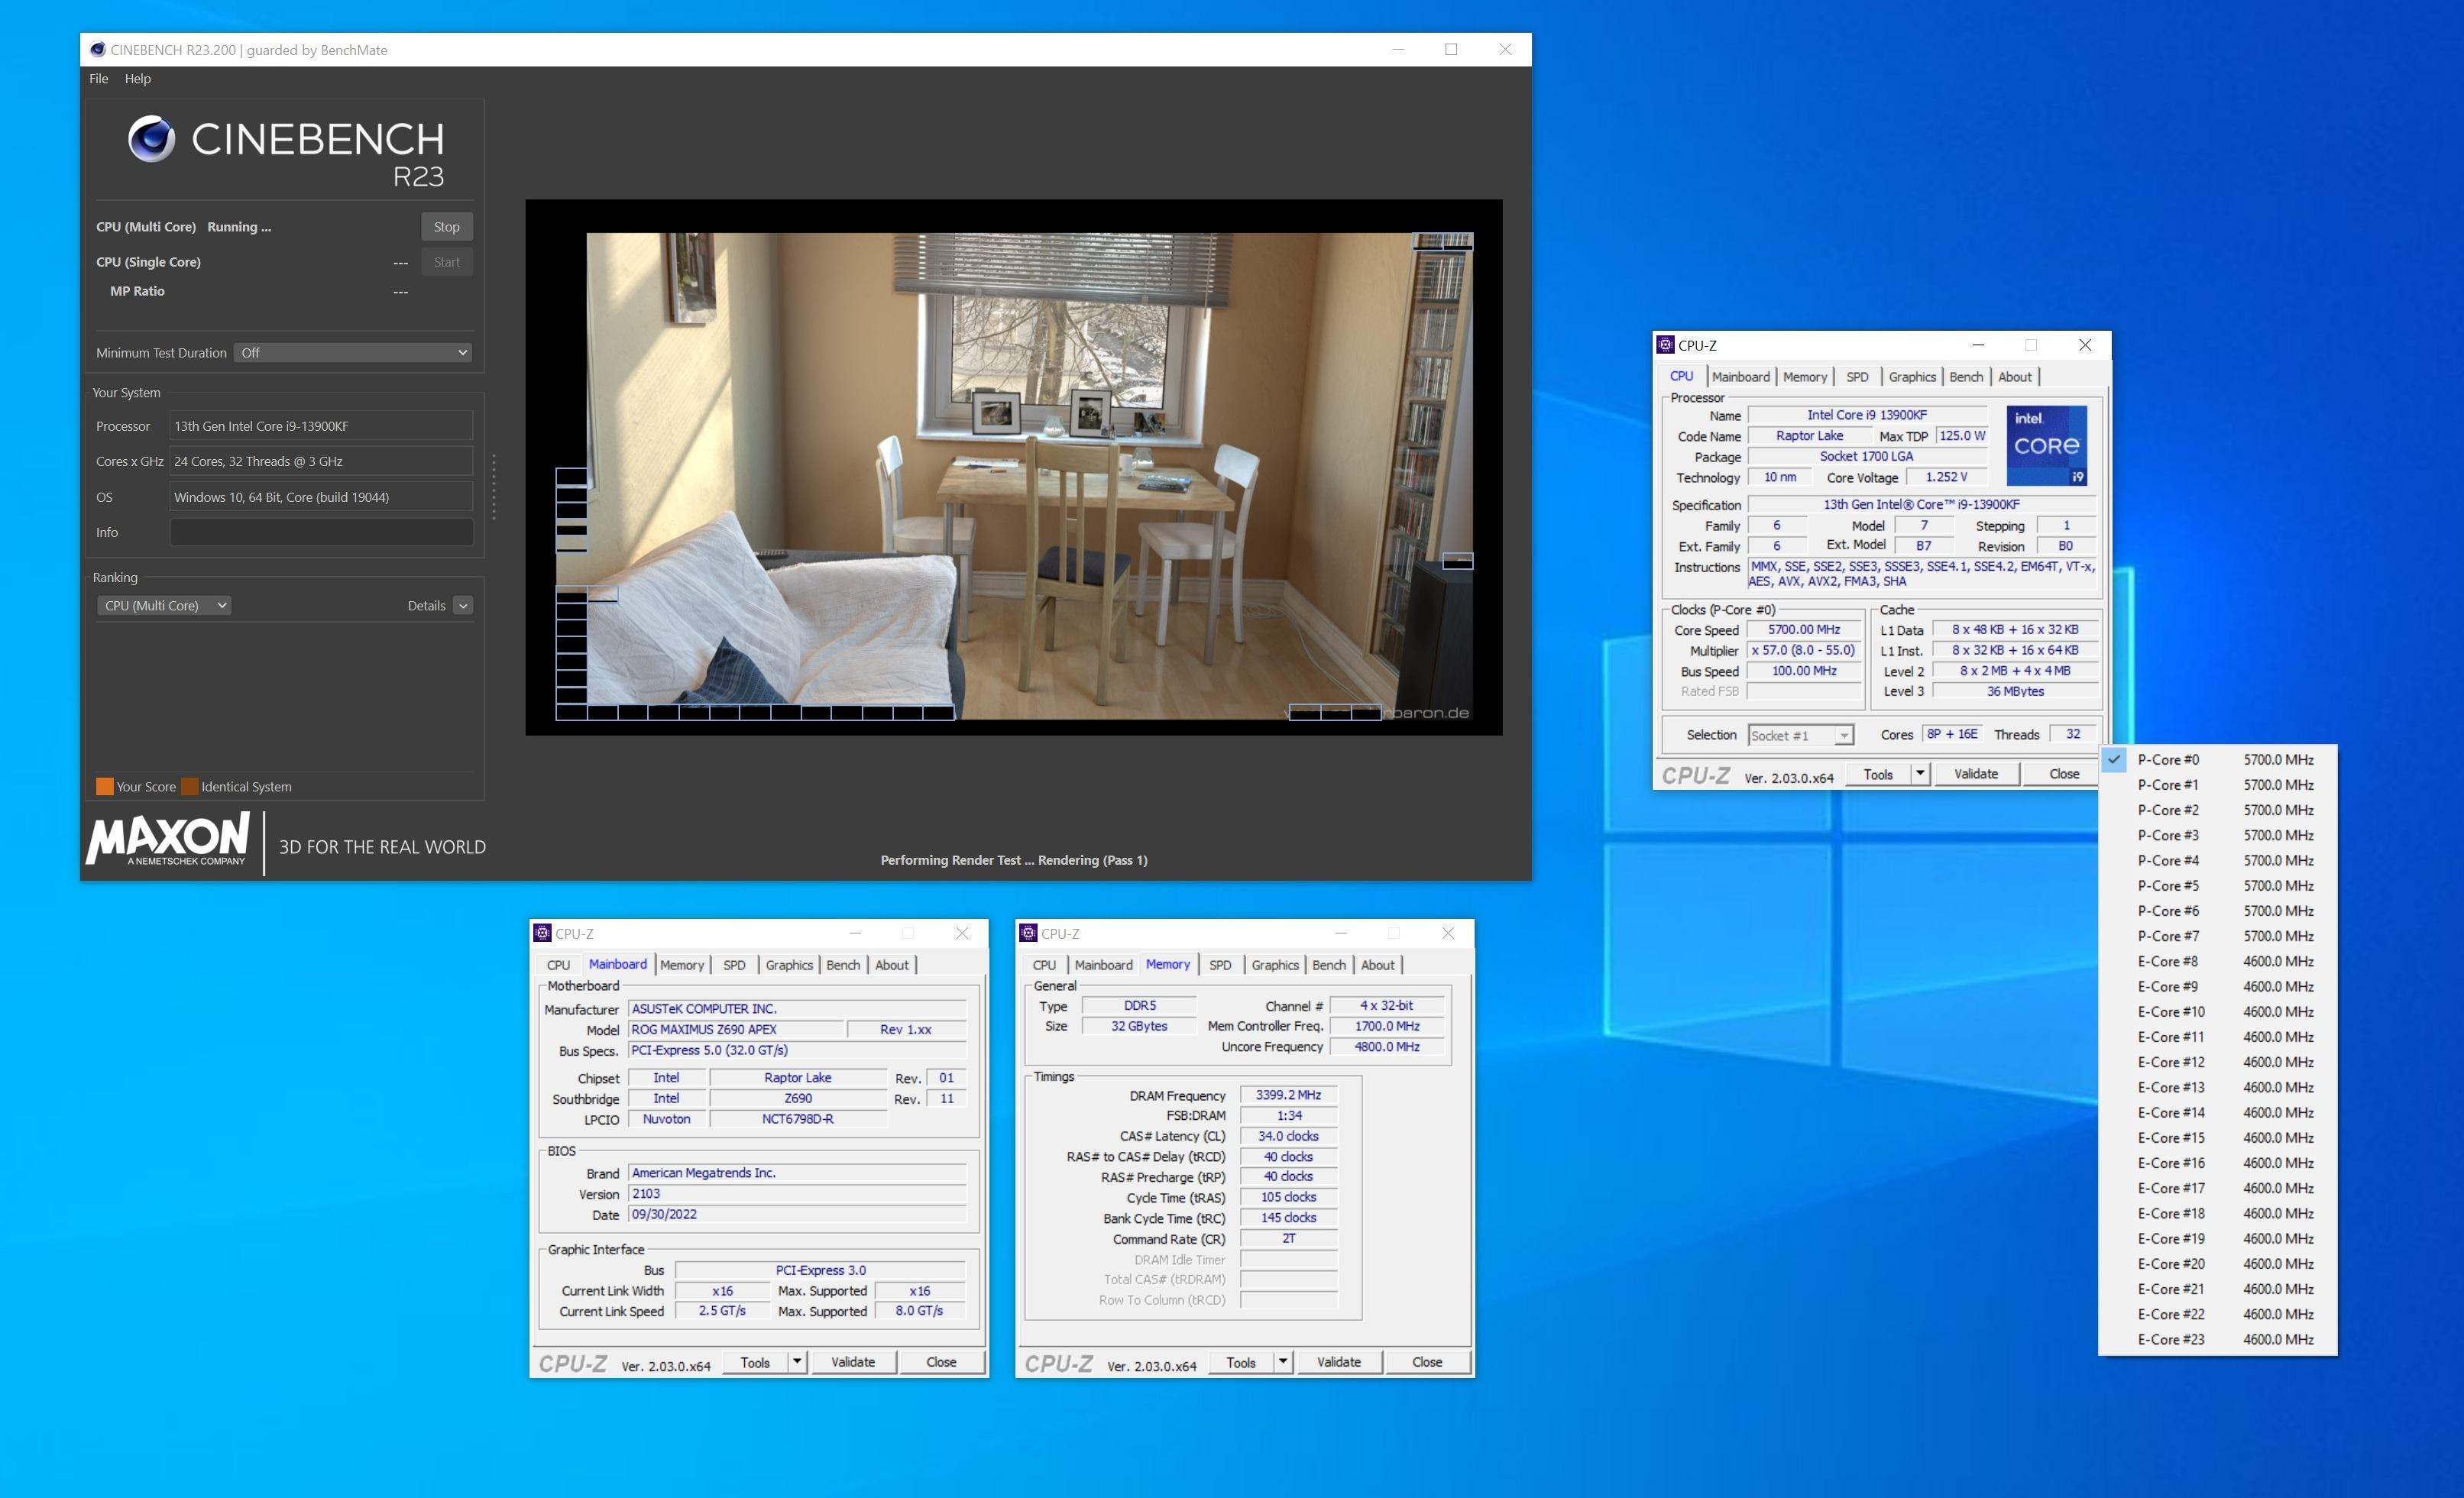Click the CPU-Z title icon in the Memory window
This screenshot has height=1498, width=2464.
pyautogui.click(x=1028, y=933)
